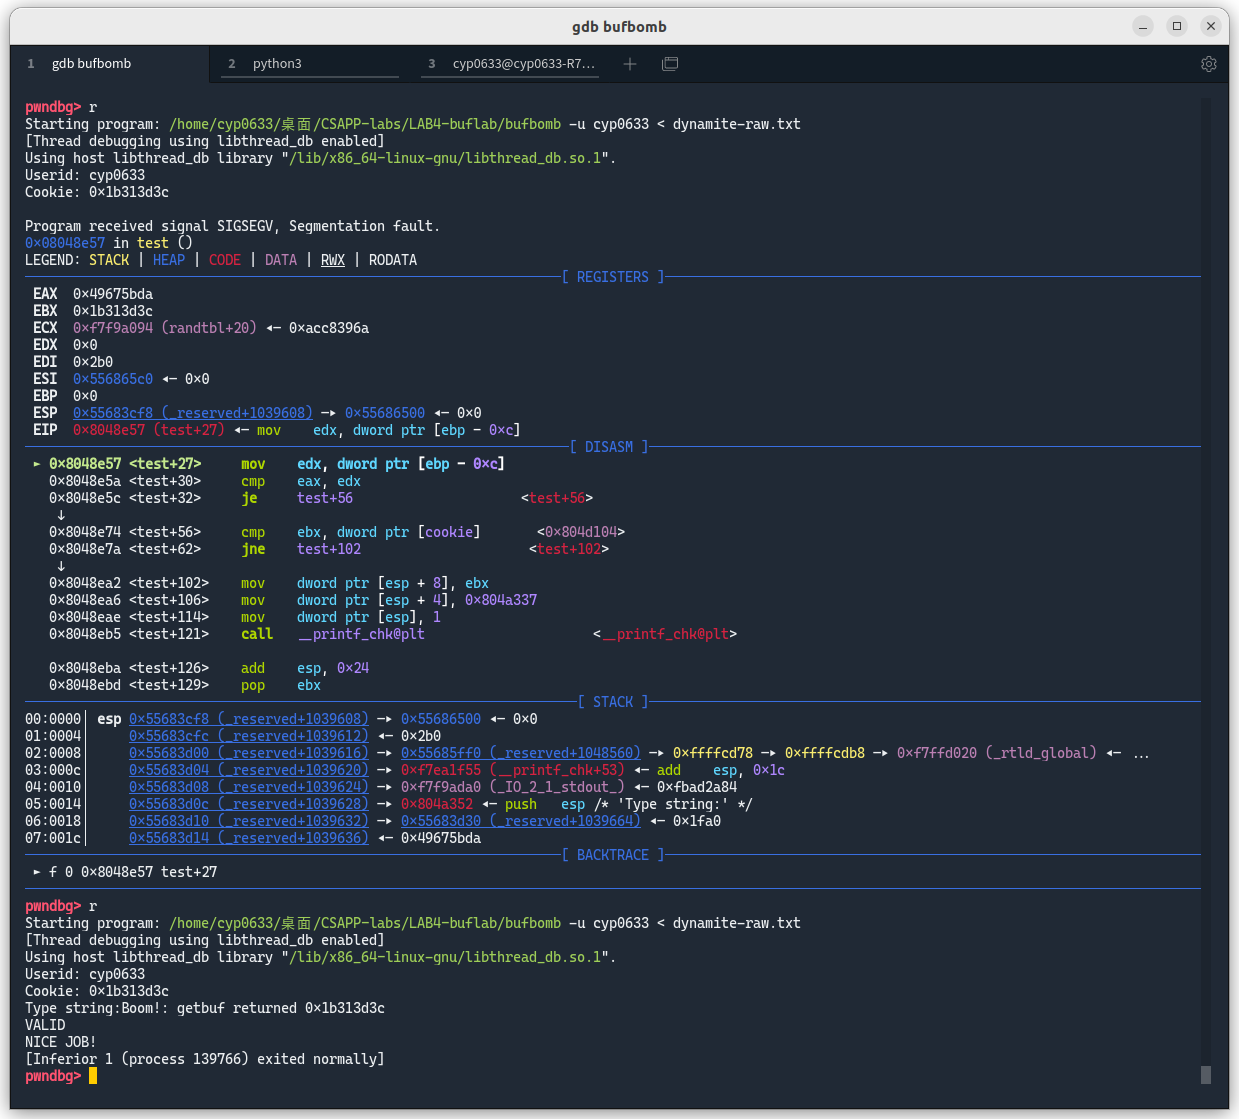
Task: Click the BACKTRACE section header
Action: click(x=613, y=855)
